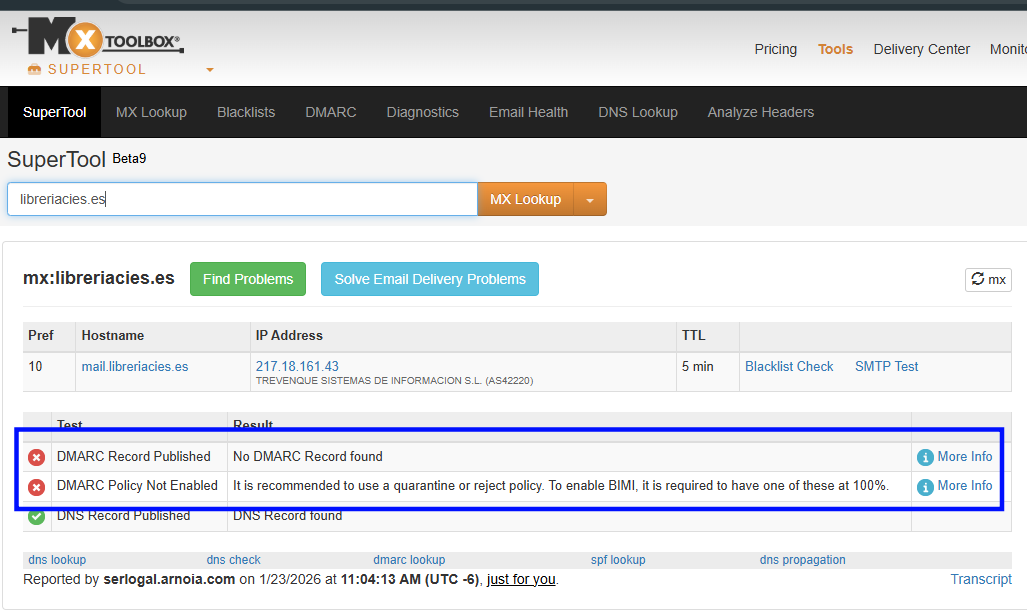Click the dns propagation link
Viewport: 1027px width, 613px height.
coord(802,560)
